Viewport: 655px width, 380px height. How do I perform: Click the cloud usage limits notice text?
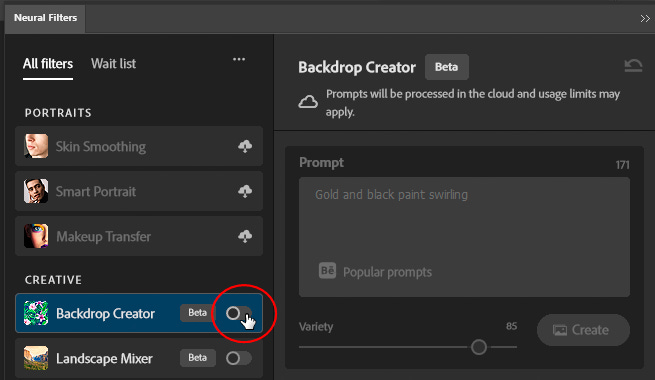[473, 103]
